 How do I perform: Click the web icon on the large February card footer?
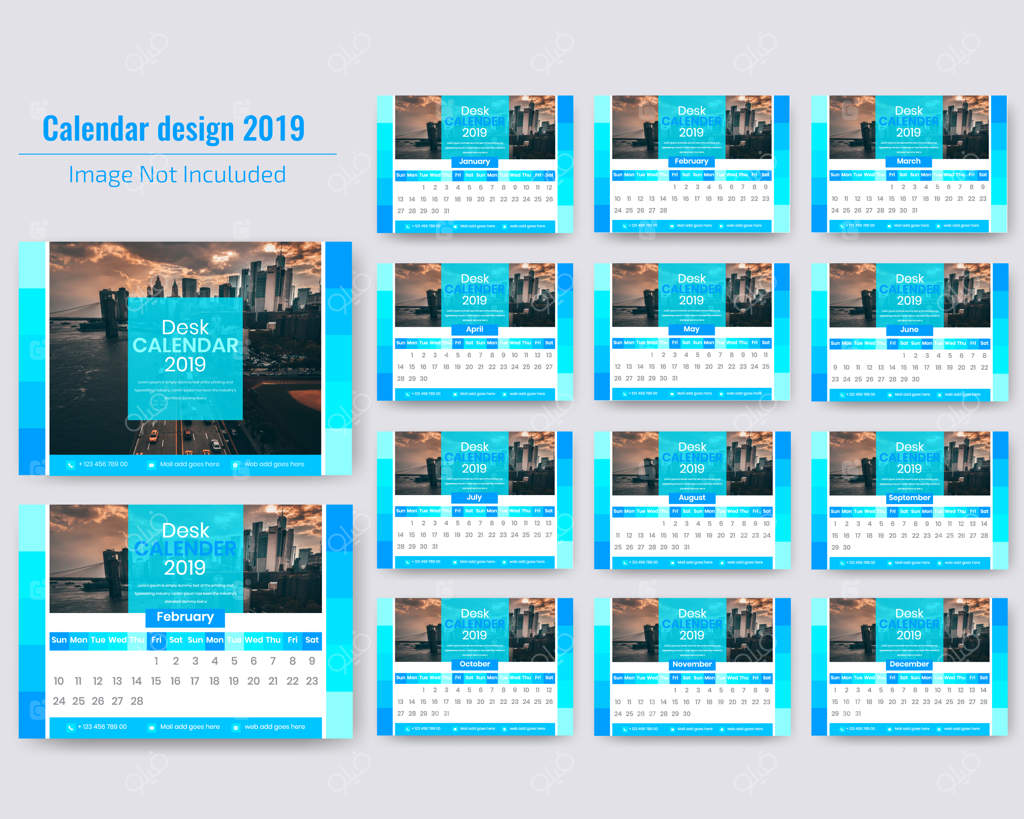coord(236,727)
